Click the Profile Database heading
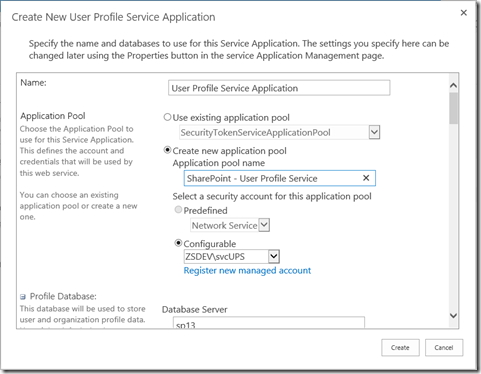 pos(63,296)
